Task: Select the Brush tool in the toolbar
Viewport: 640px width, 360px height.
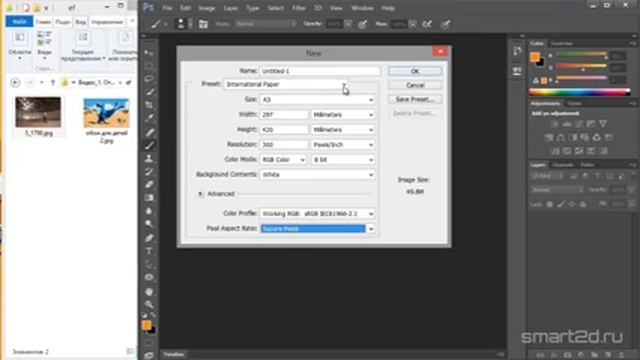Action: (149, 145)
